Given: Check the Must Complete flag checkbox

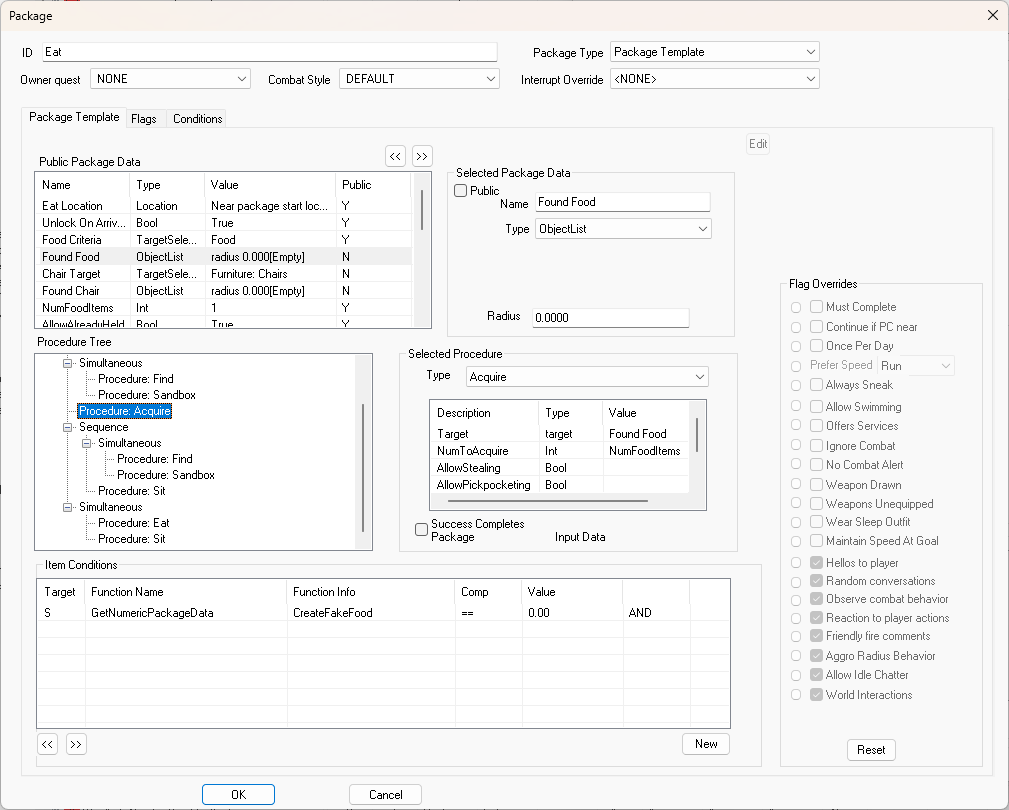Looking at the screenshot, I should coord(817,307).
